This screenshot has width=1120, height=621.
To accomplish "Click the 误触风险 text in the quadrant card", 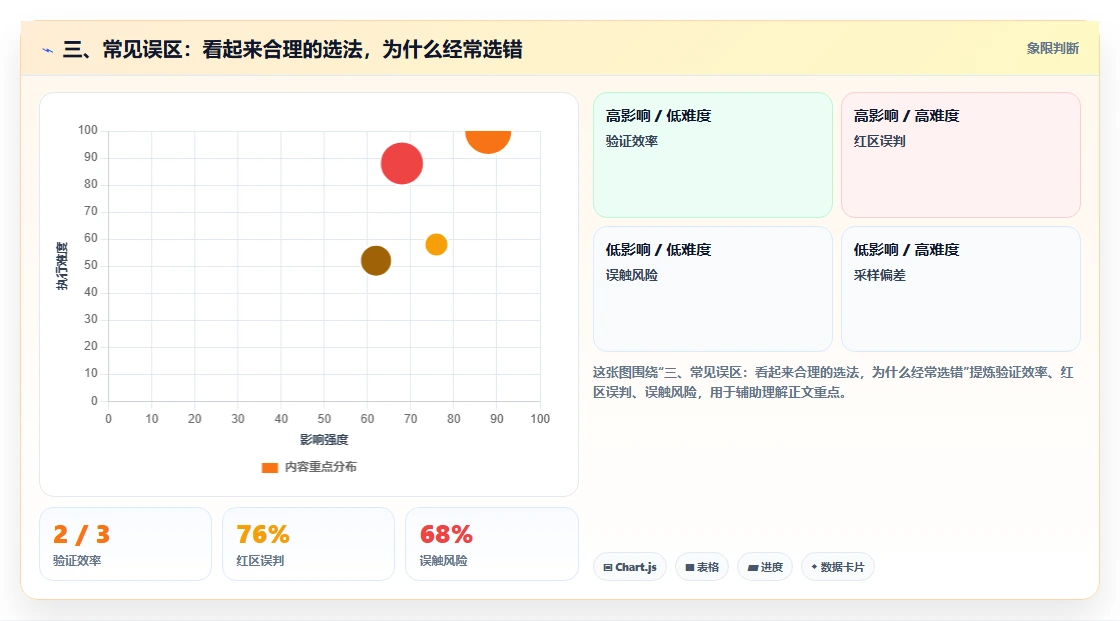I will (631, 275).
